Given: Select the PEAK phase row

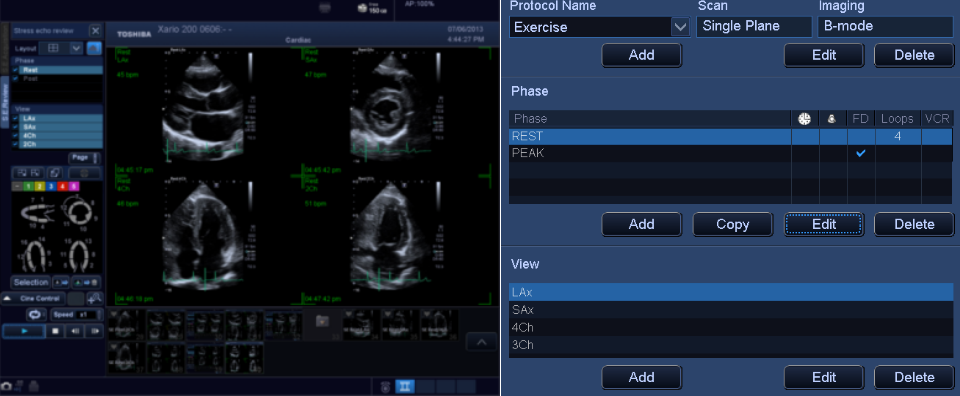Looking at the screenshot, I should pyautogui.click(x=730, y=153).
